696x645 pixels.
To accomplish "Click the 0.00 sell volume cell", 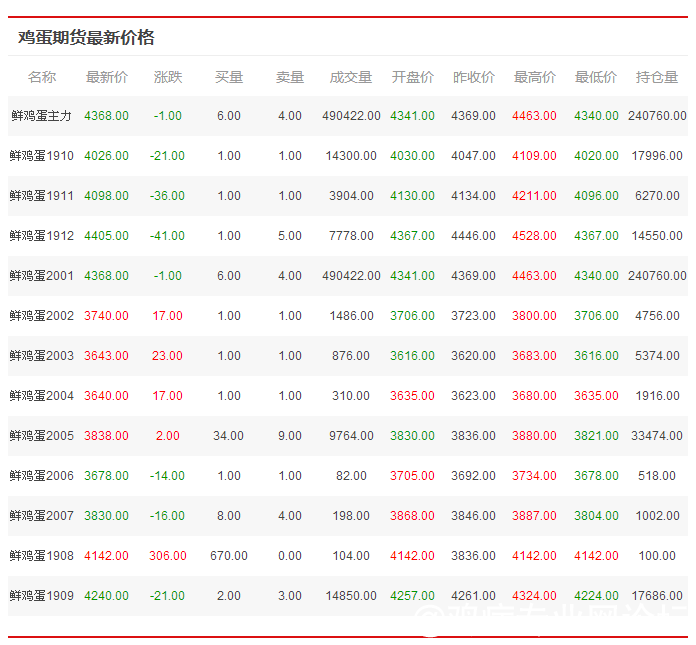I will pyautogui.click(x=290, y=555).
